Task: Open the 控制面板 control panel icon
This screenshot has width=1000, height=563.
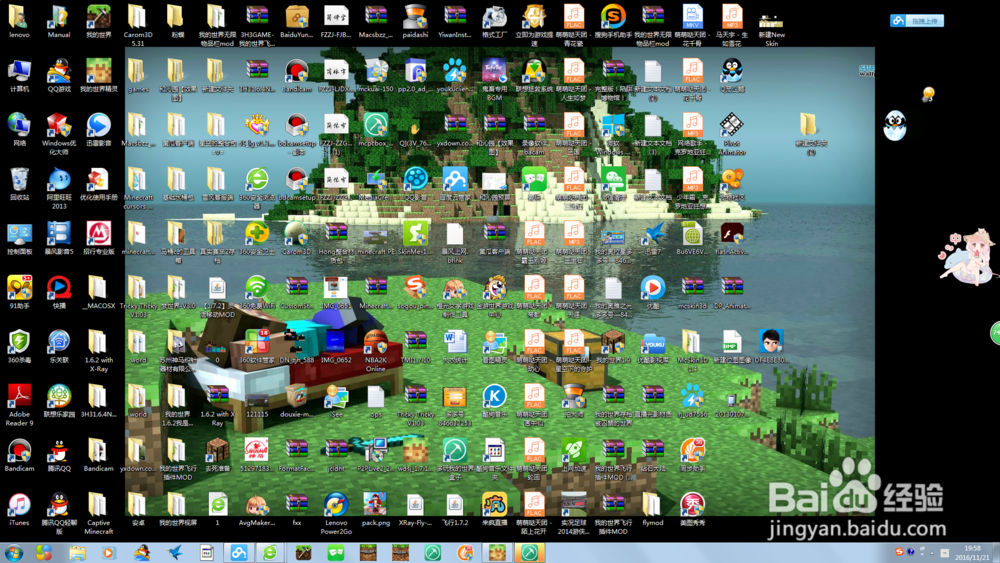Action: pyautogui.click(x=19, y=234)
